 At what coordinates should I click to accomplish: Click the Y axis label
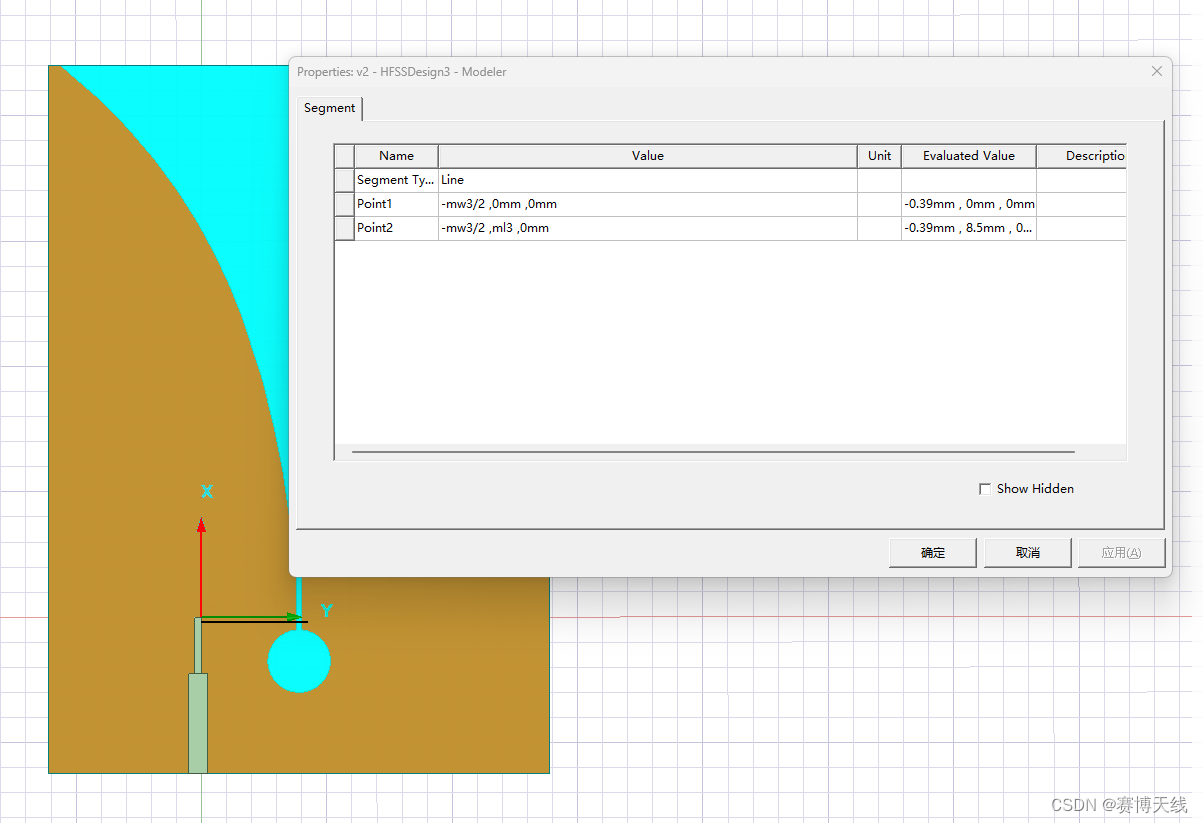point(326,611)
